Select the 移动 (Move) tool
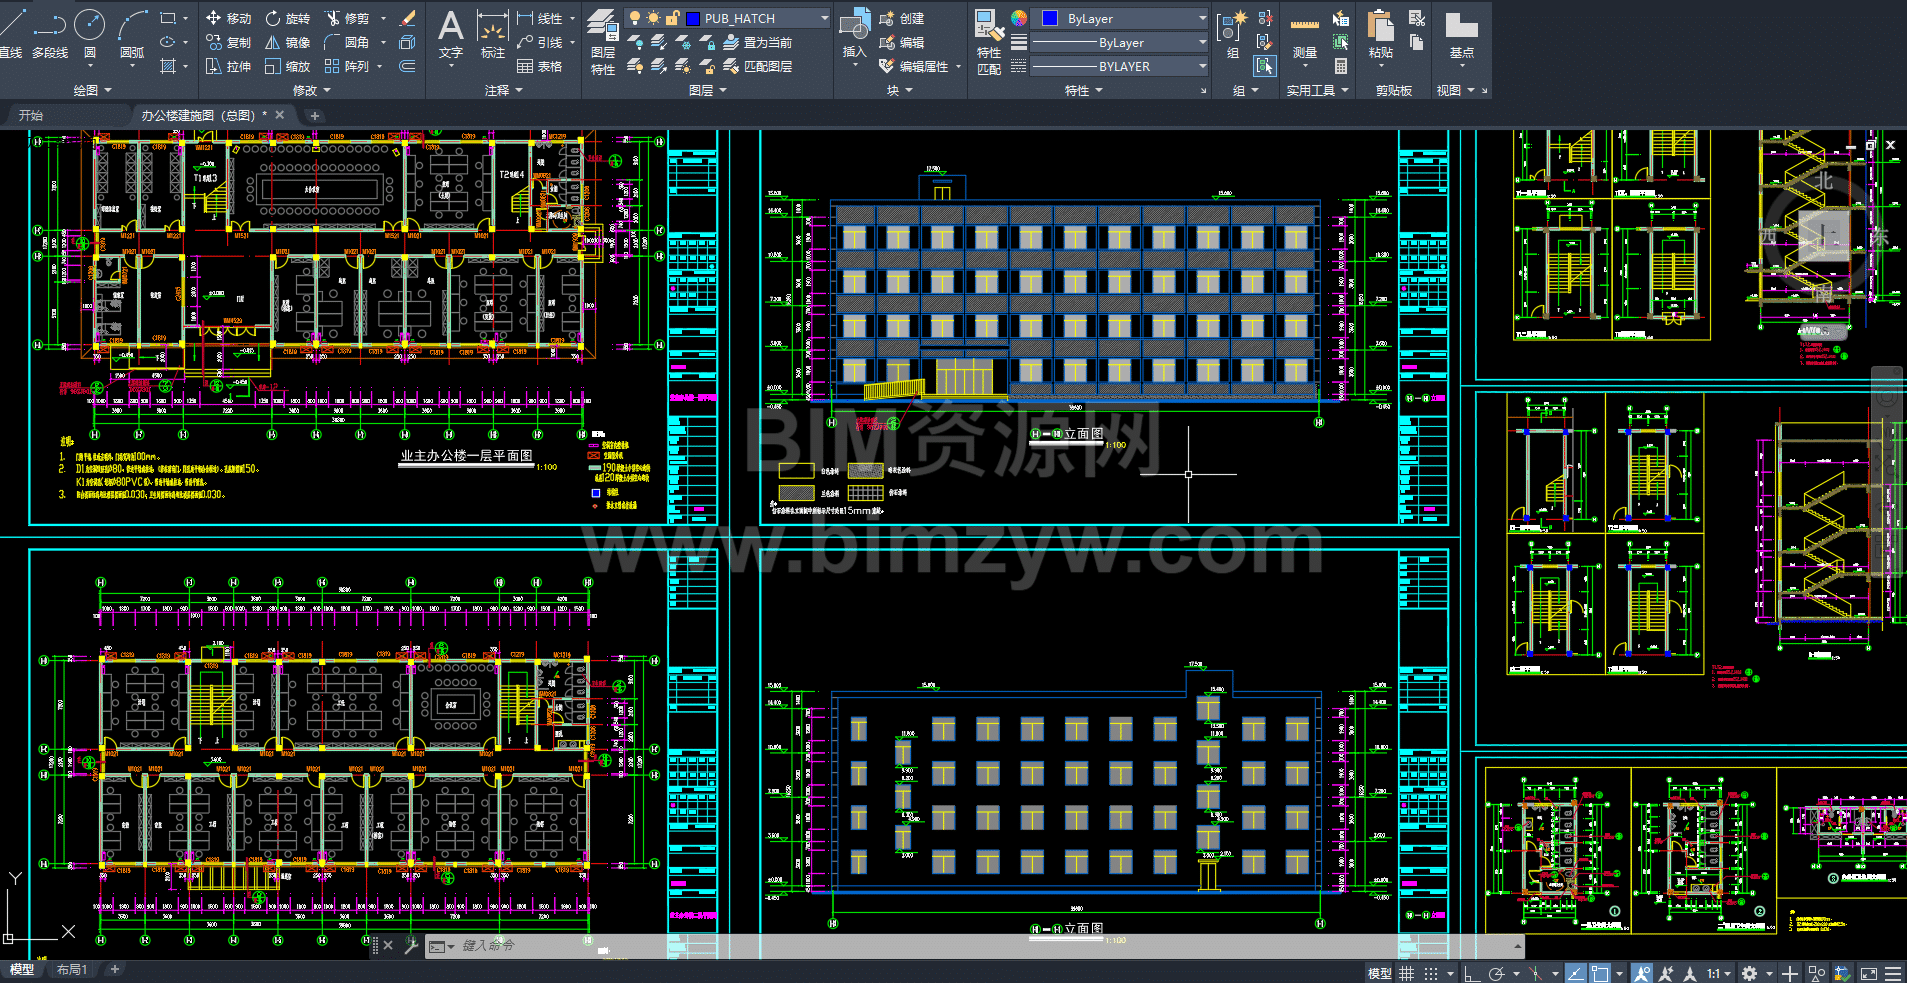 click(x=228, y=18)
